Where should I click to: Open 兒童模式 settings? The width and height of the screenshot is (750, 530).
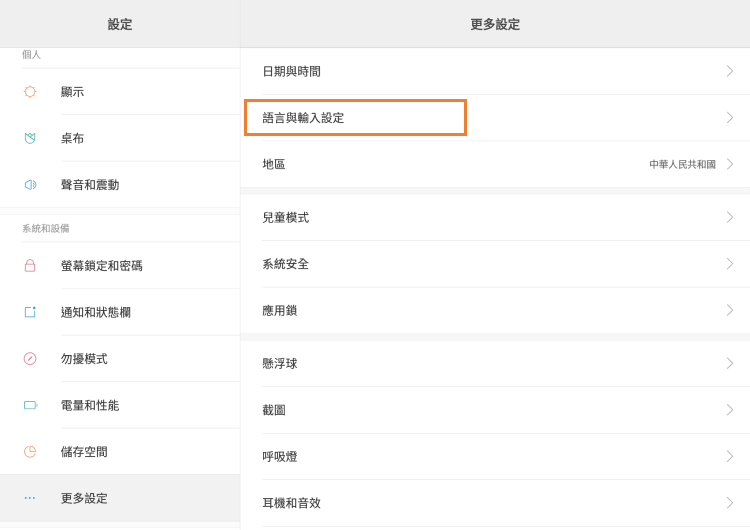495,217
